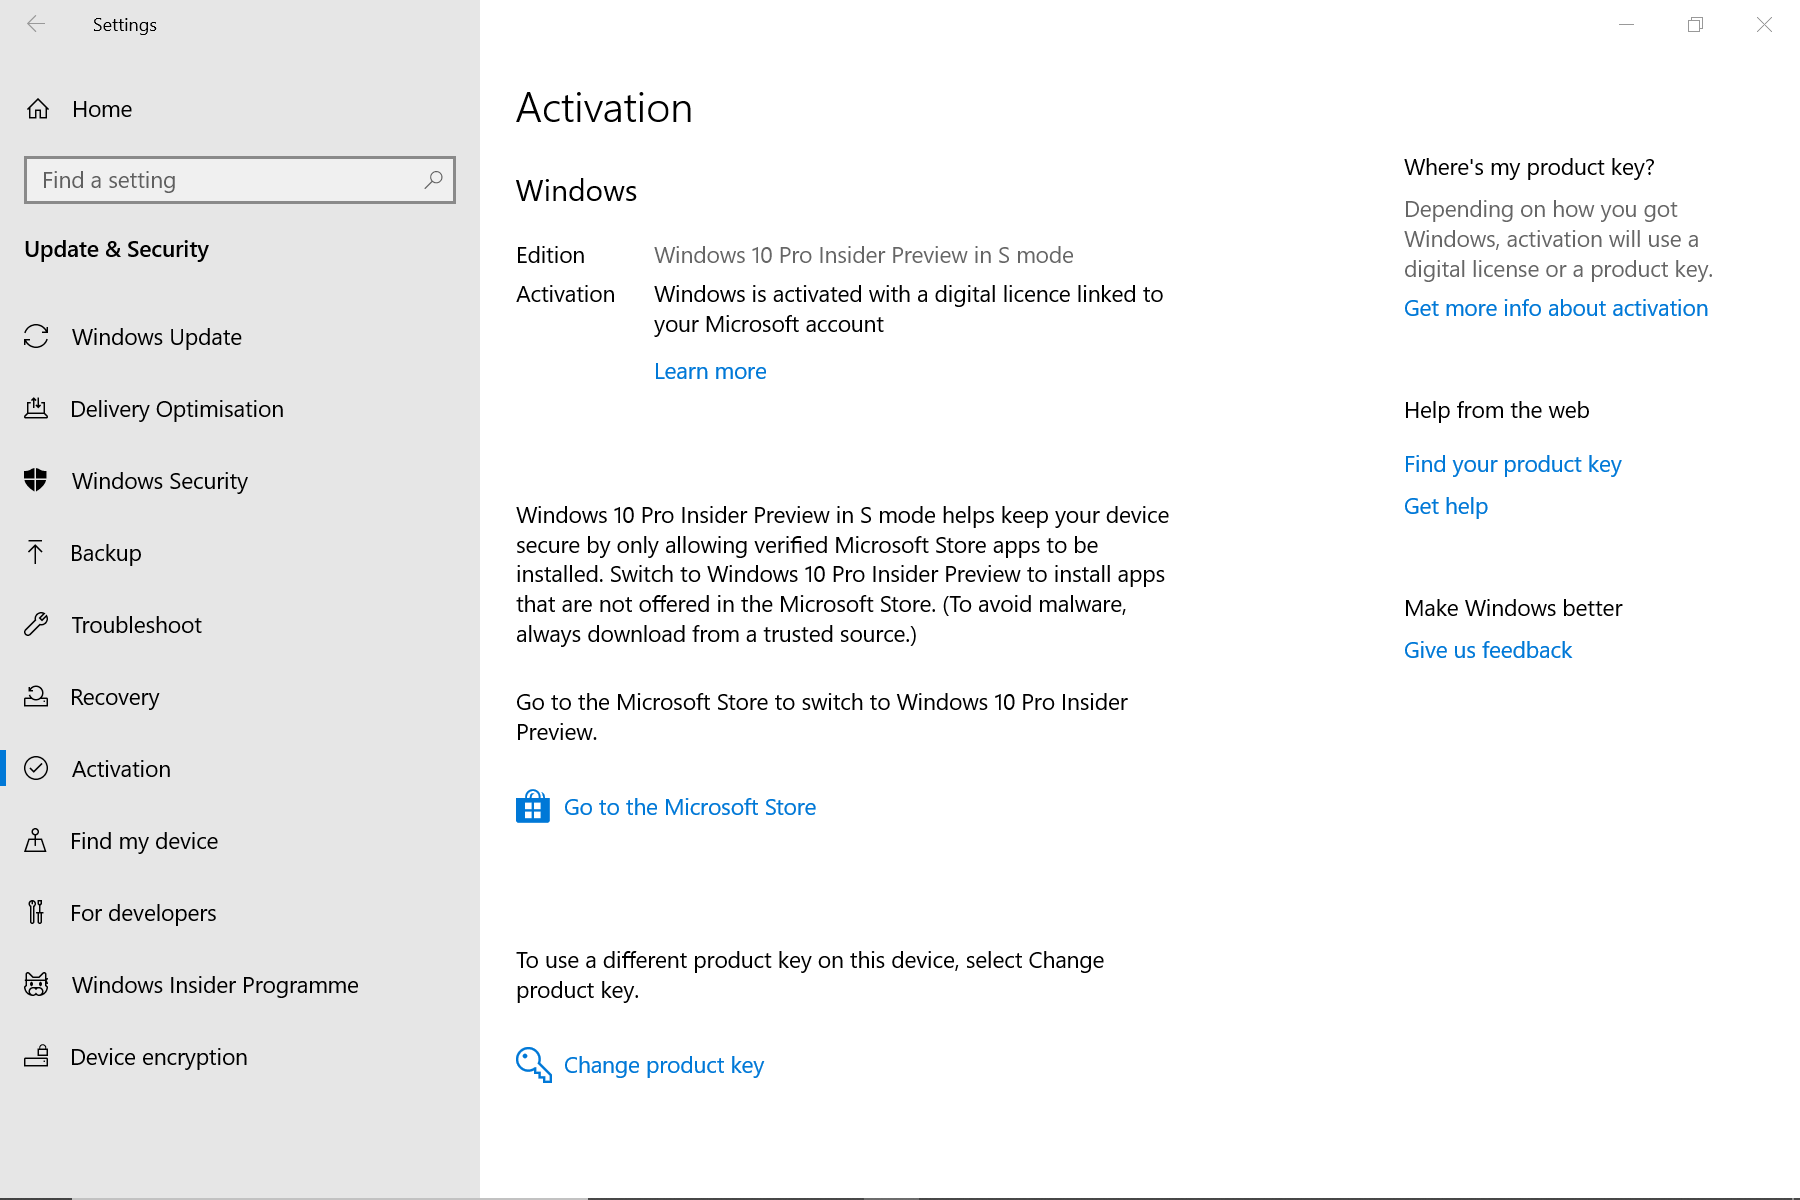This screenshot has height=1200, width=1800.
Task: Click the Delivery Optimisation icon
Action: (x=36, y=408)
